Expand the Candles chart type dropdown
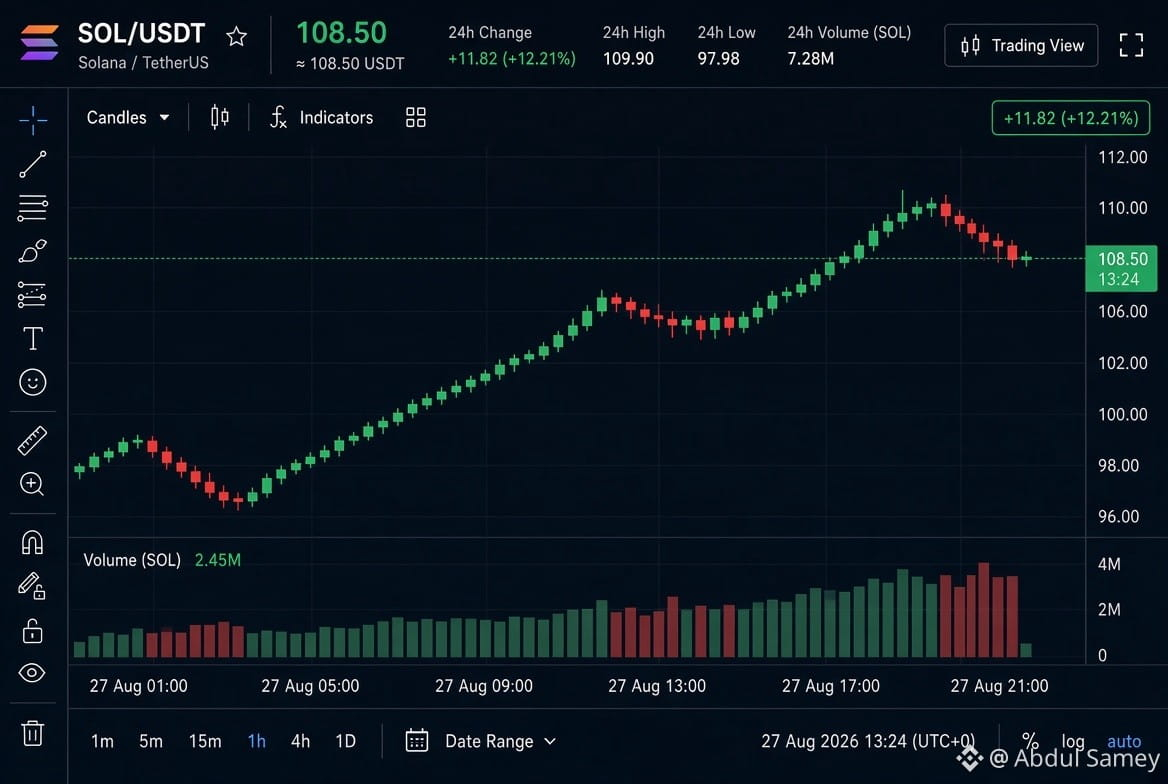 127,118
